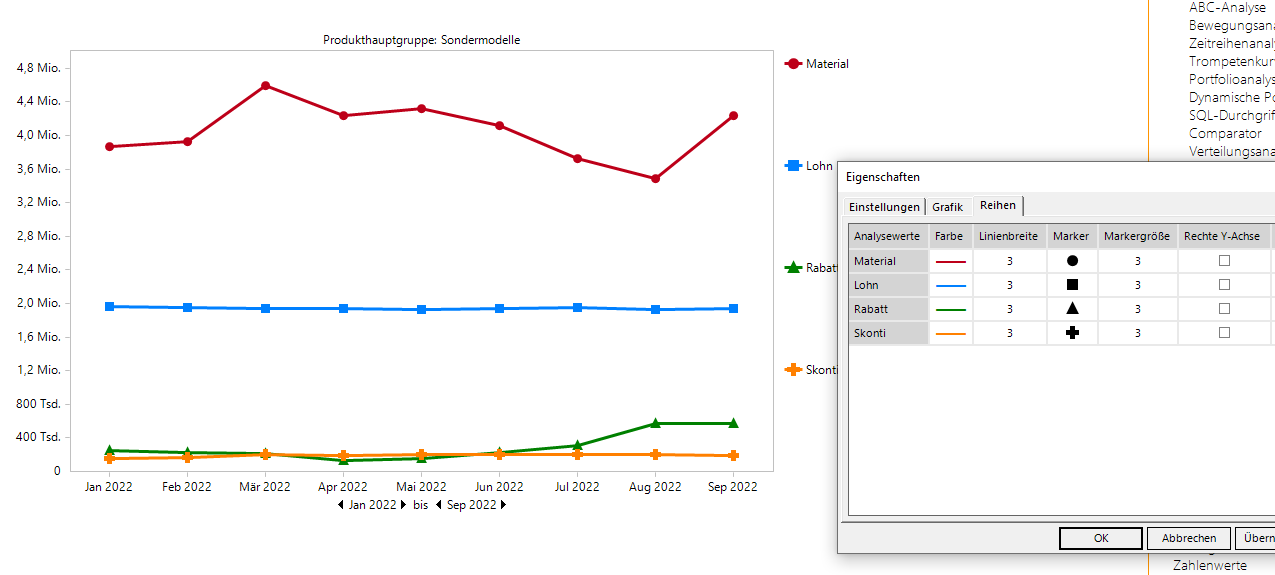Move end date back before Sep 2022
The image size is (1275, 575).
(439, 505)
